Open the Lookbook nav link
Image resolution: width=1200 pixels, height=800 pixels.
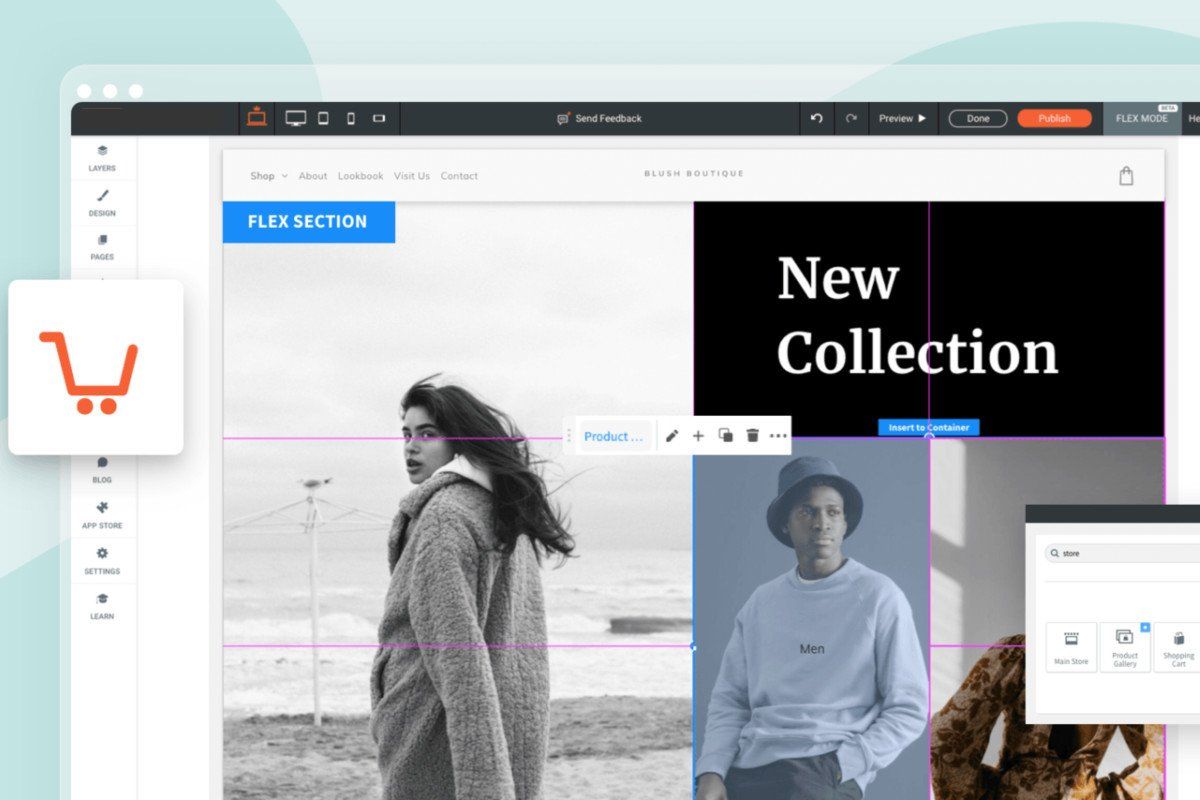[360, 176]
